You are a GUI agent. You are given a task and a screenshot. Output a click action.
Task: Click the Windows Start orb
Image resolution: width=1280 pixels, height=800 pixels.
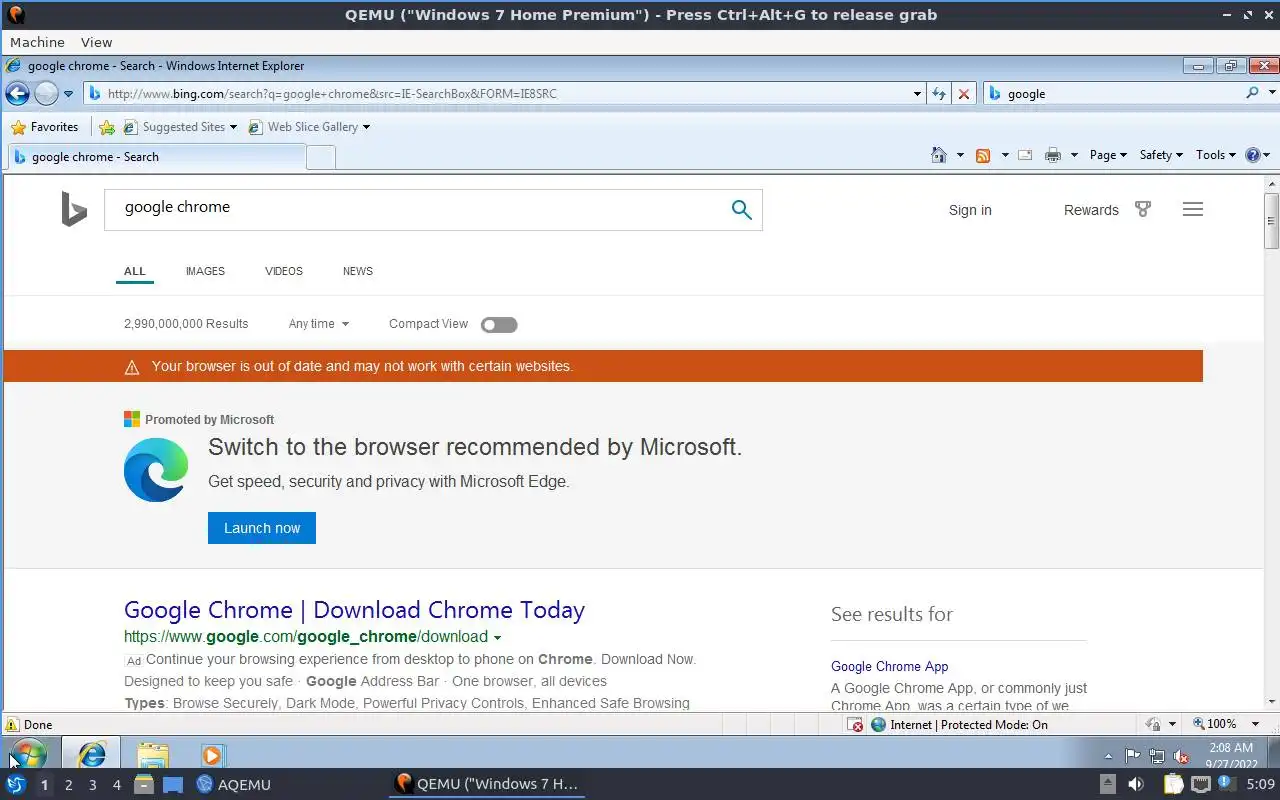click(x=27, y=753)
